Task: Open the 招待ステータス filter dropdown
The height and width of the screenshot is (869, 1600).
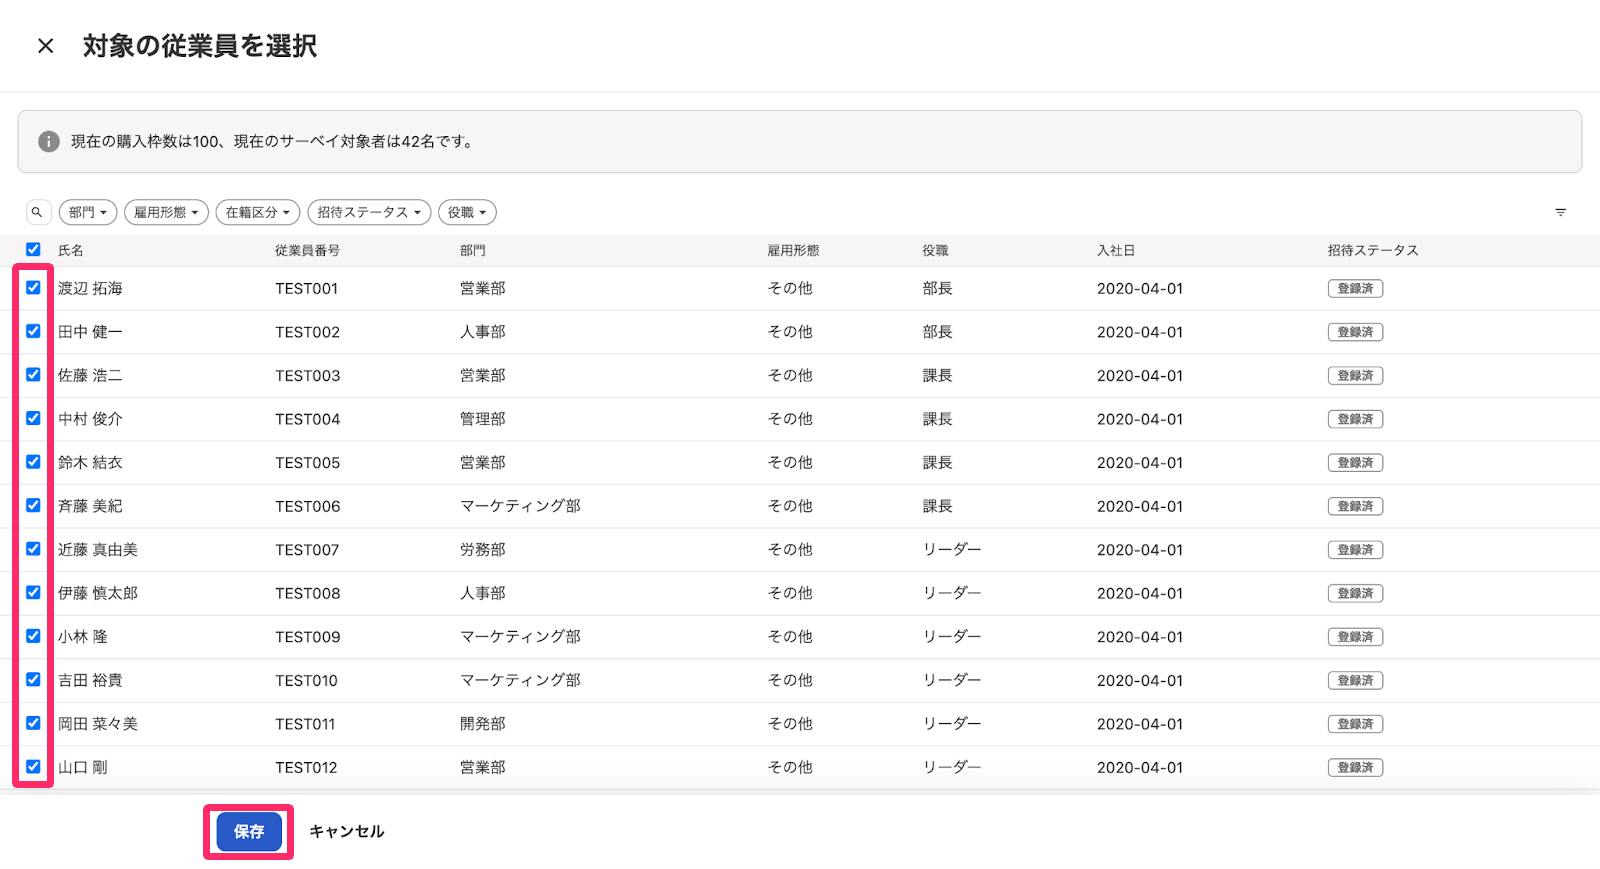Action: coord(369,212)
